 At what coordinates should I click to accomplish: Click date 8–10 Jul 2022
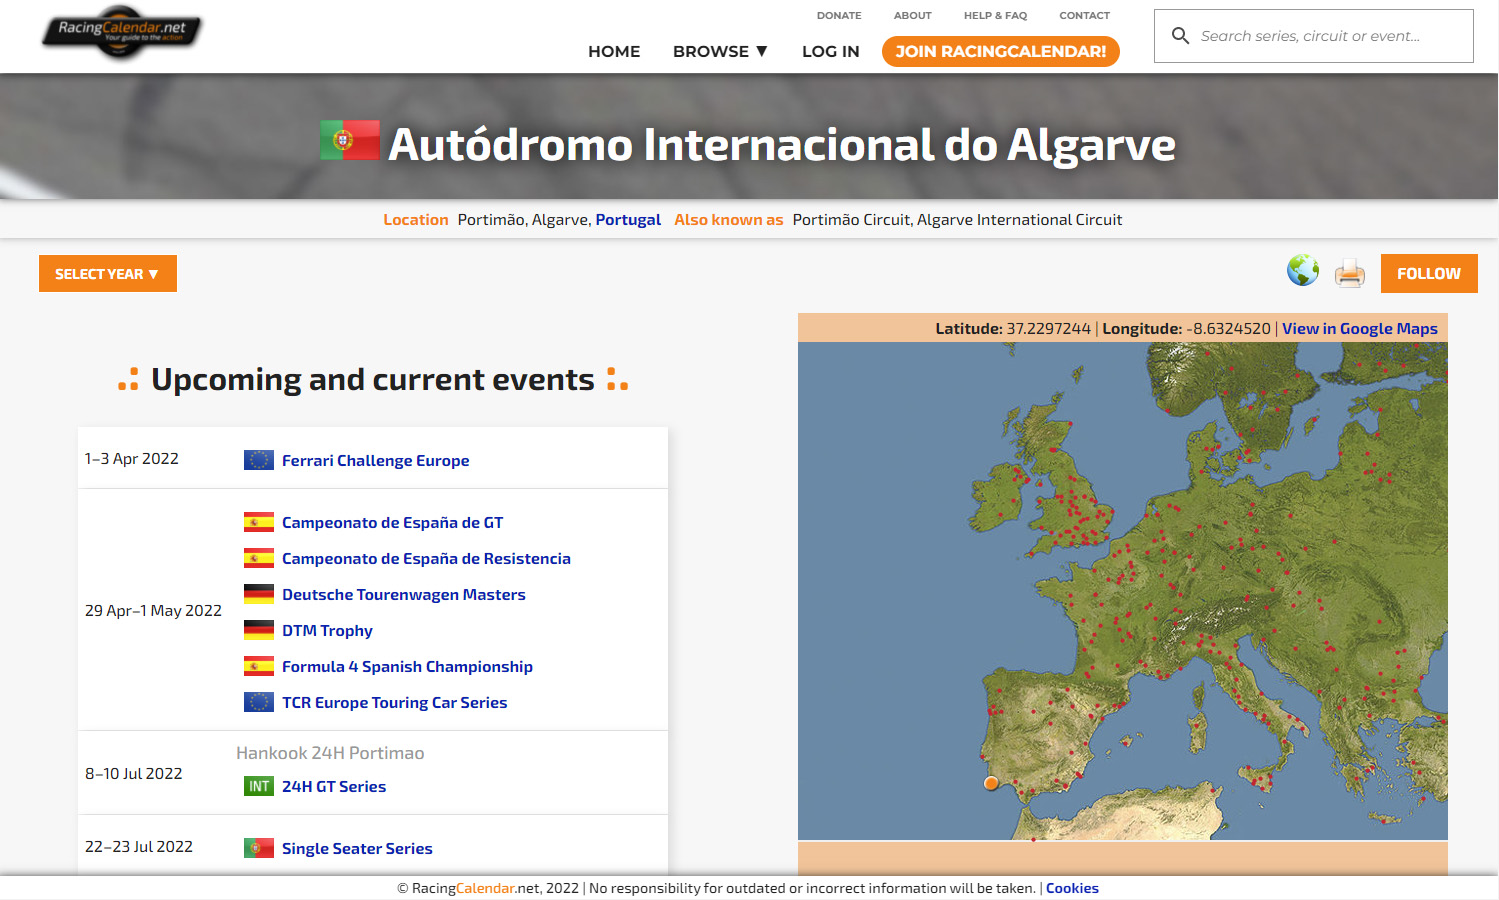pos(134,773)
